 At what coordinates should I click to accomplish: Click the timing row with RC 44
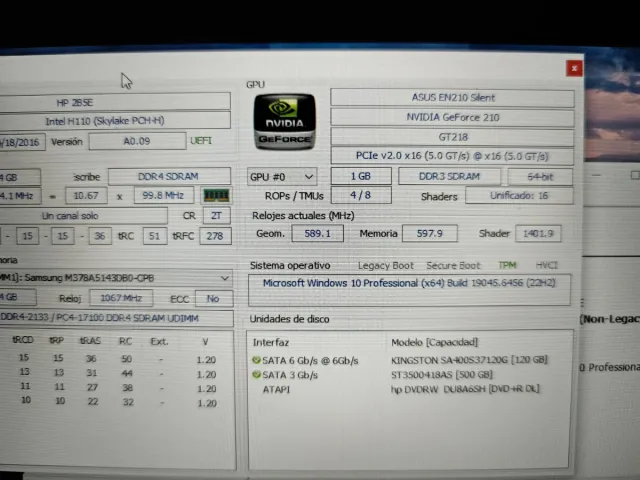pyautogui.click(x=116, y=373)
